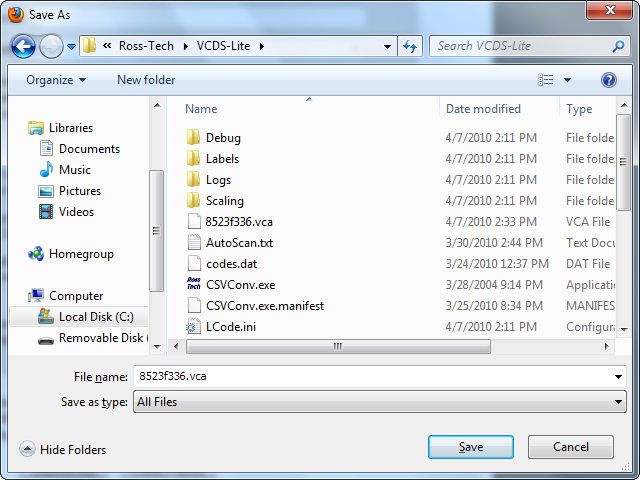This screenshot has width=640, height=480.
Task: Click the Videos filmstrip icon
Action: 46,212
